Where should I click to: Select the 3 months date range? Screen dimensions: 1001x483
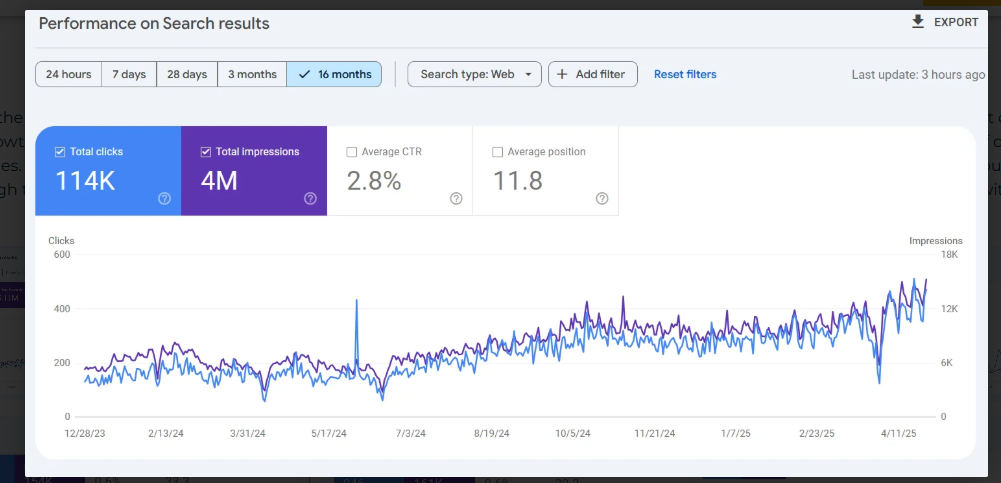[x=252, y=74]
